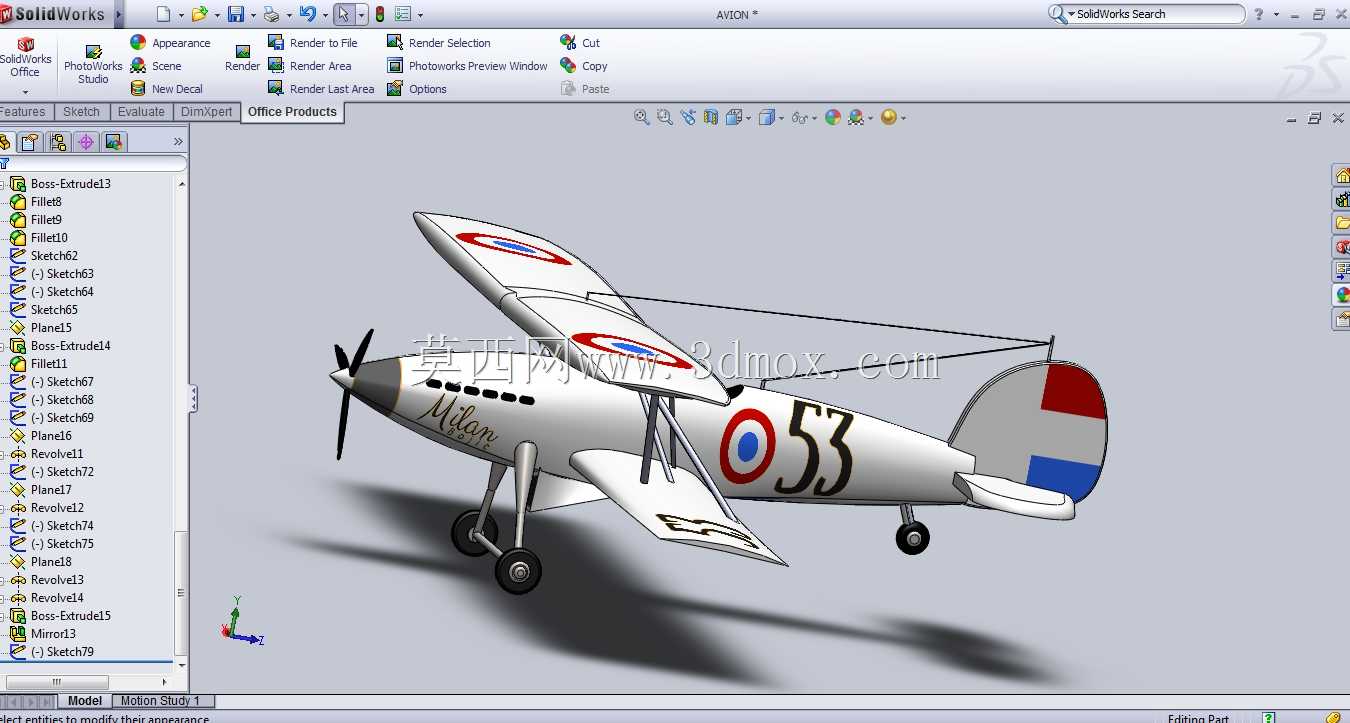
Task: Click Render Last Area
Action: tap(321, 89)
